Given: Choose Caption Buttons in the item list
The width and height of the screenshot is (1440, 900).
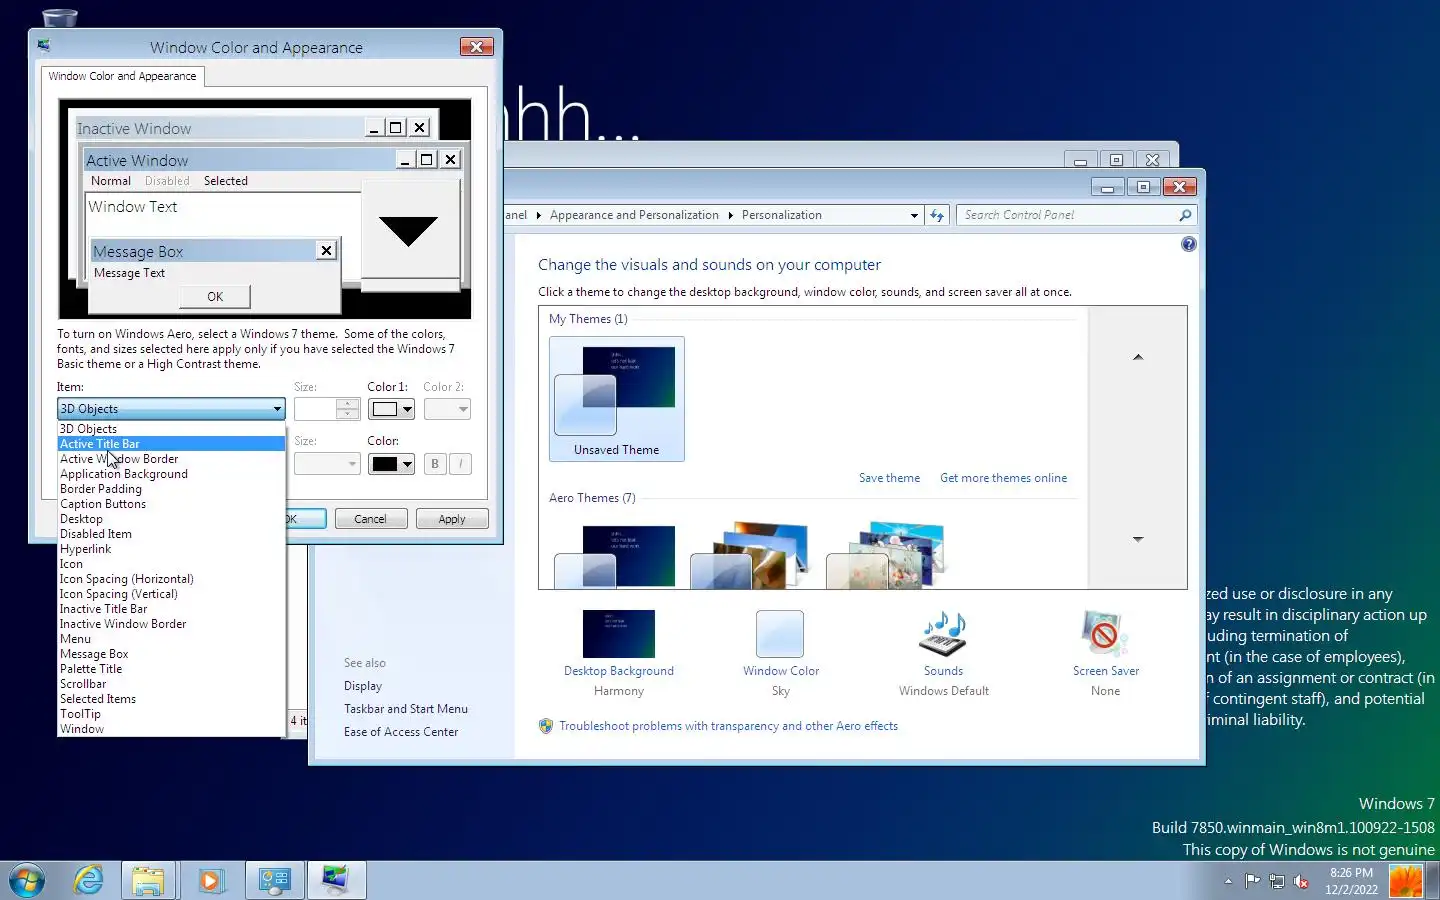Looking at the screenshot, I should coord(171,504).
